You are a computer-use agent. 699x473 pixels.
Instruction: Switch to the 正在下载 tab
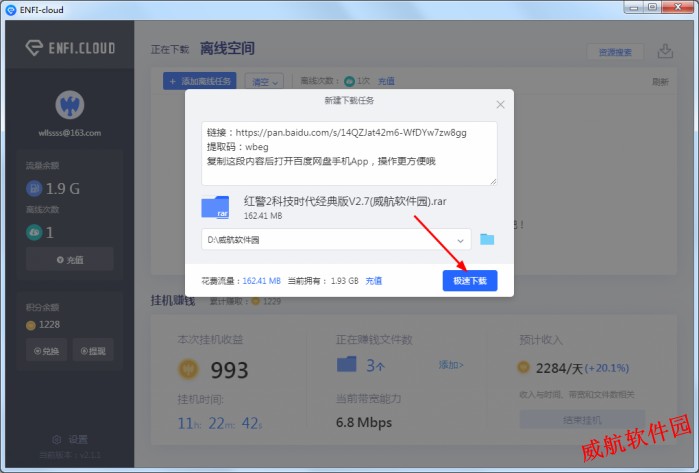pyautogui.click(x=170, y=49)
